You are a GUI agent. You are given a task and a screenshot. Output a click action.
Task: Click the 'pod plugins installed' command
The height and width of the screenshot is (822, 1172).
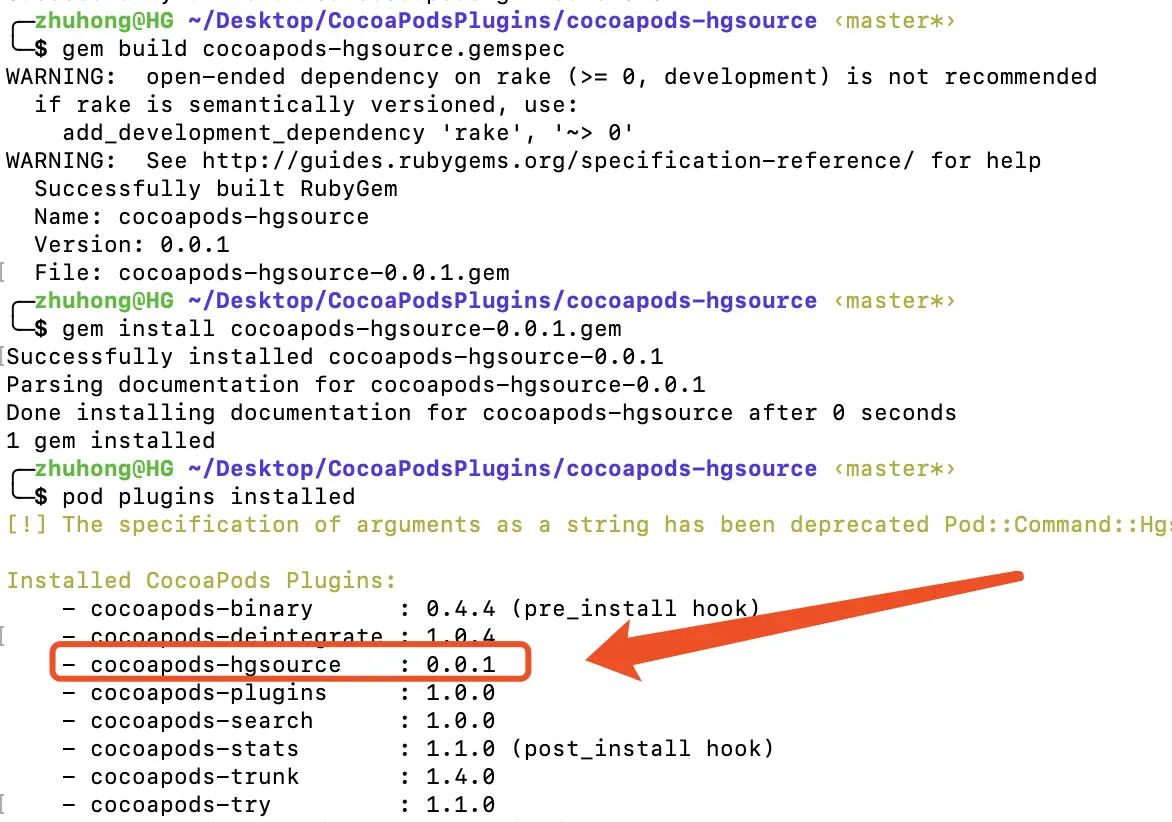pyautogui.click(x=209, y=497)
